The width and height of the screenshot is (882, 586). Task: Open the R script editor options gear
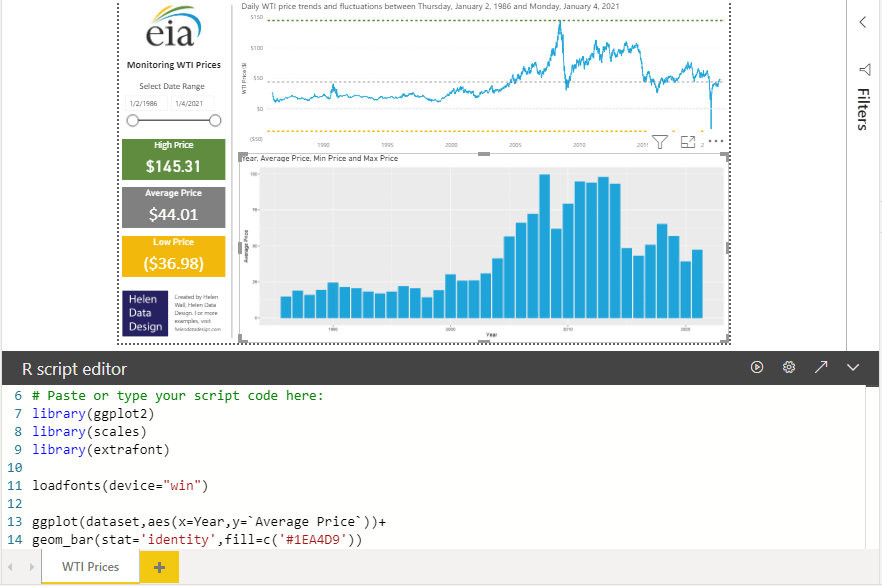pyautogui.click(x=789, y=367)
